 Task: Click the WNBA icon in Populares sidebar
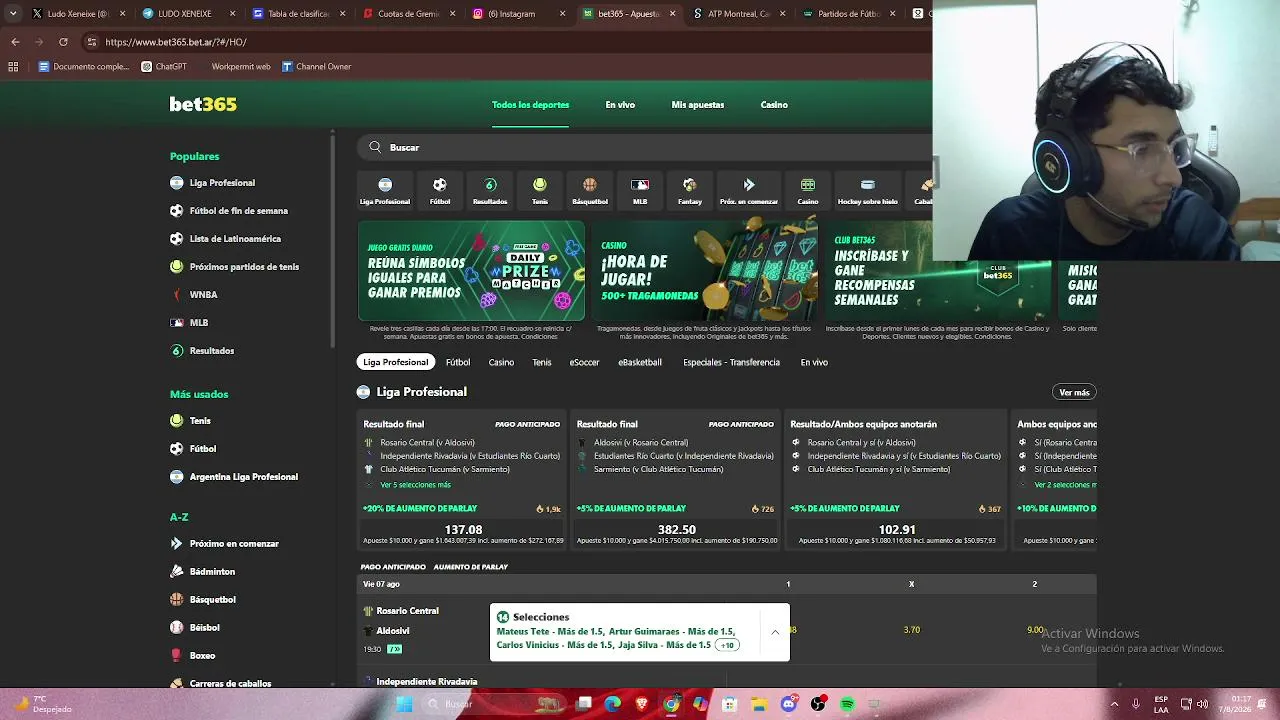point(177,295)
